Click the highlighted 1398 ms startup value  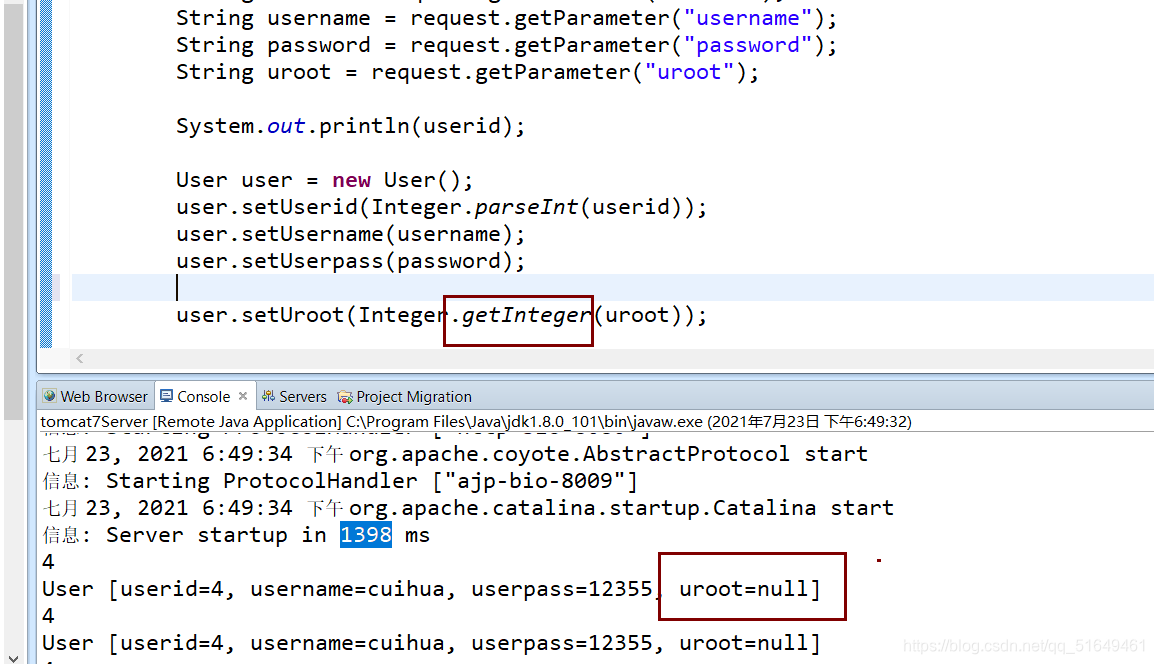365,534
